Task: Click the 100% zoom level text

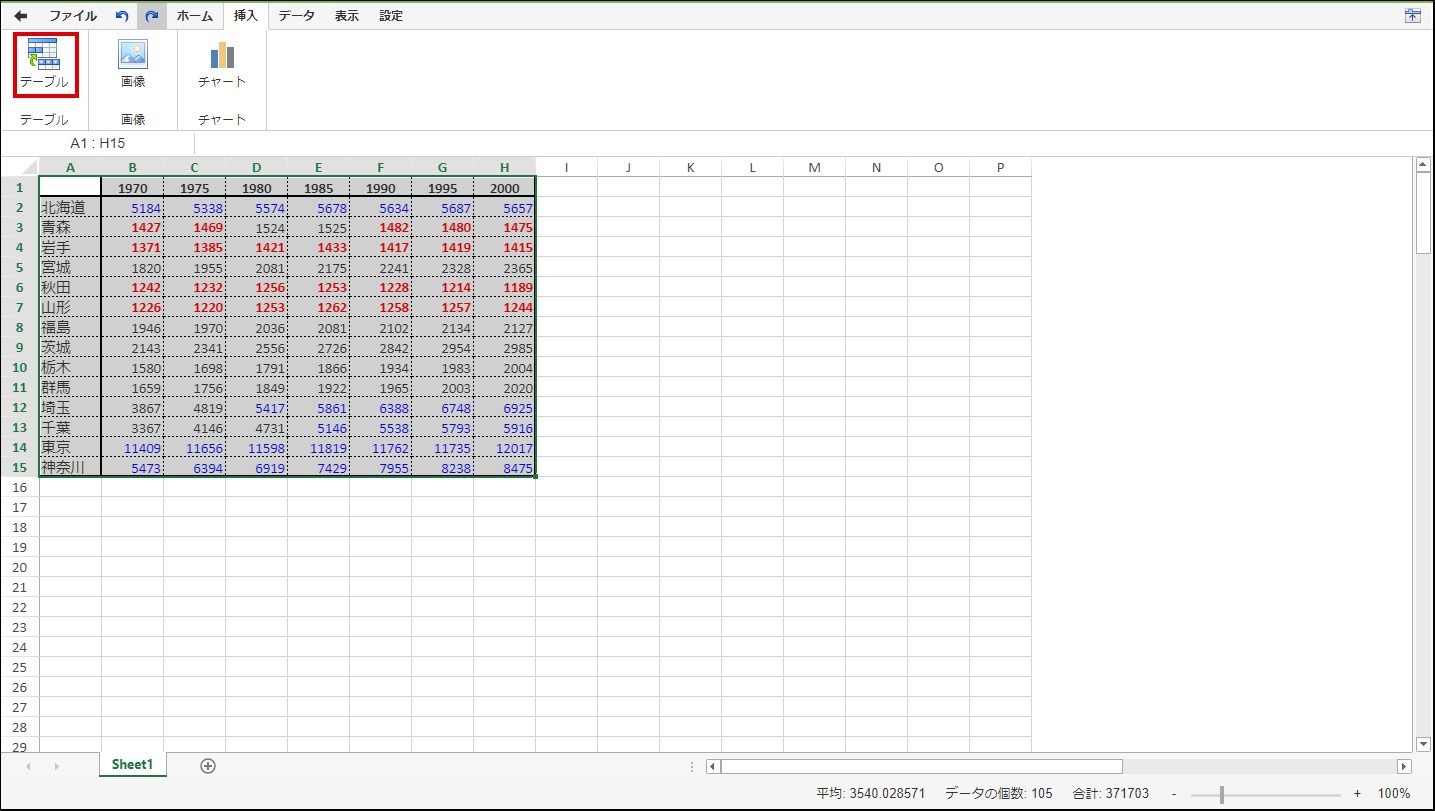Action: 1394,794
